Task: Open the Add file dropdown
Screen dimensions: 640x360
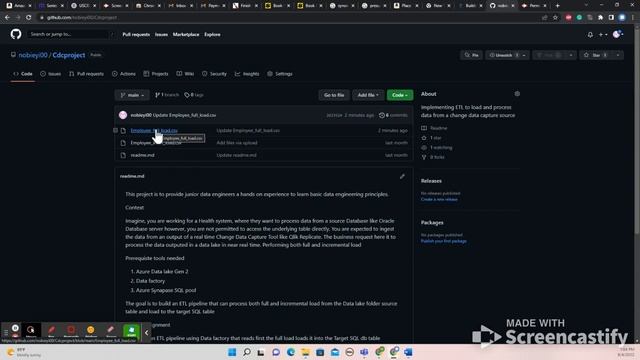Action: pos(368,95)
